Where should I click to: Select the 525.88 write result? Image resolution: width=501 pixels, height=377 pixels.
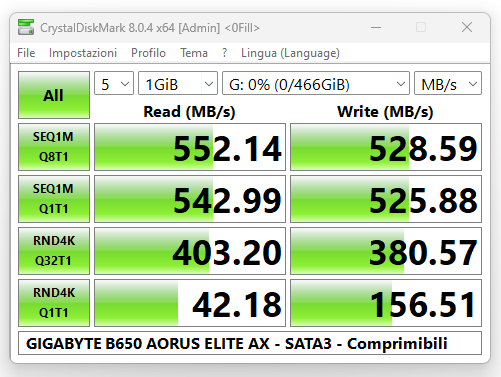click(x=386, y=199)
